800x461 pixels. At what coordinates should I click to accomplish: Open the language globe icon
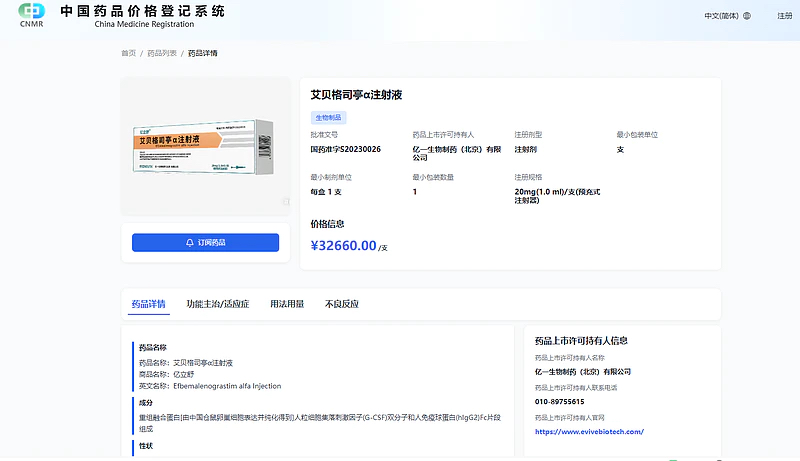click(x=747, y=16)
